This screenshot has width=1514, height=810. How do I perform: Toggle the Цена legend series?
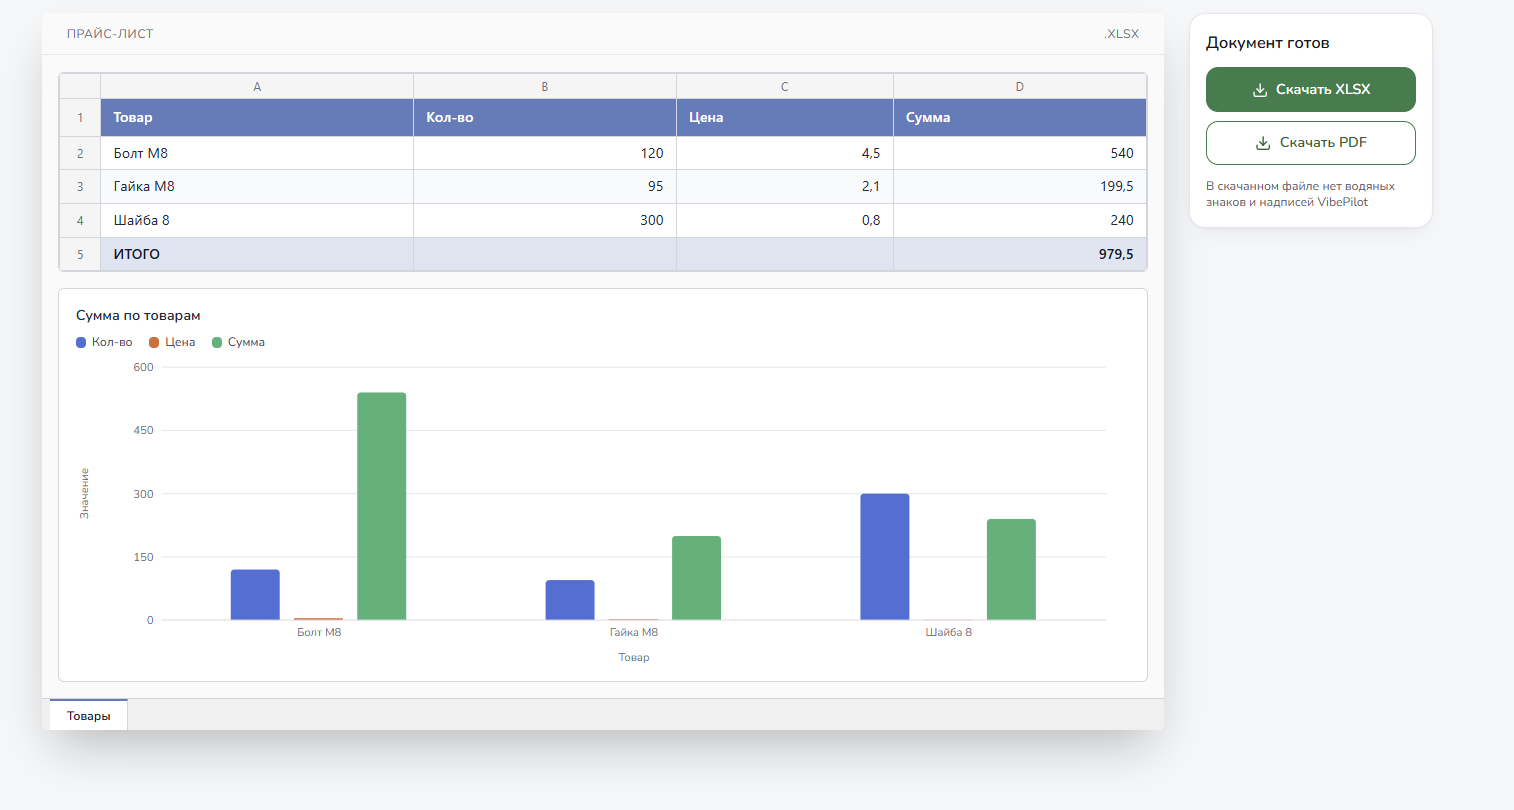point(172,342)
